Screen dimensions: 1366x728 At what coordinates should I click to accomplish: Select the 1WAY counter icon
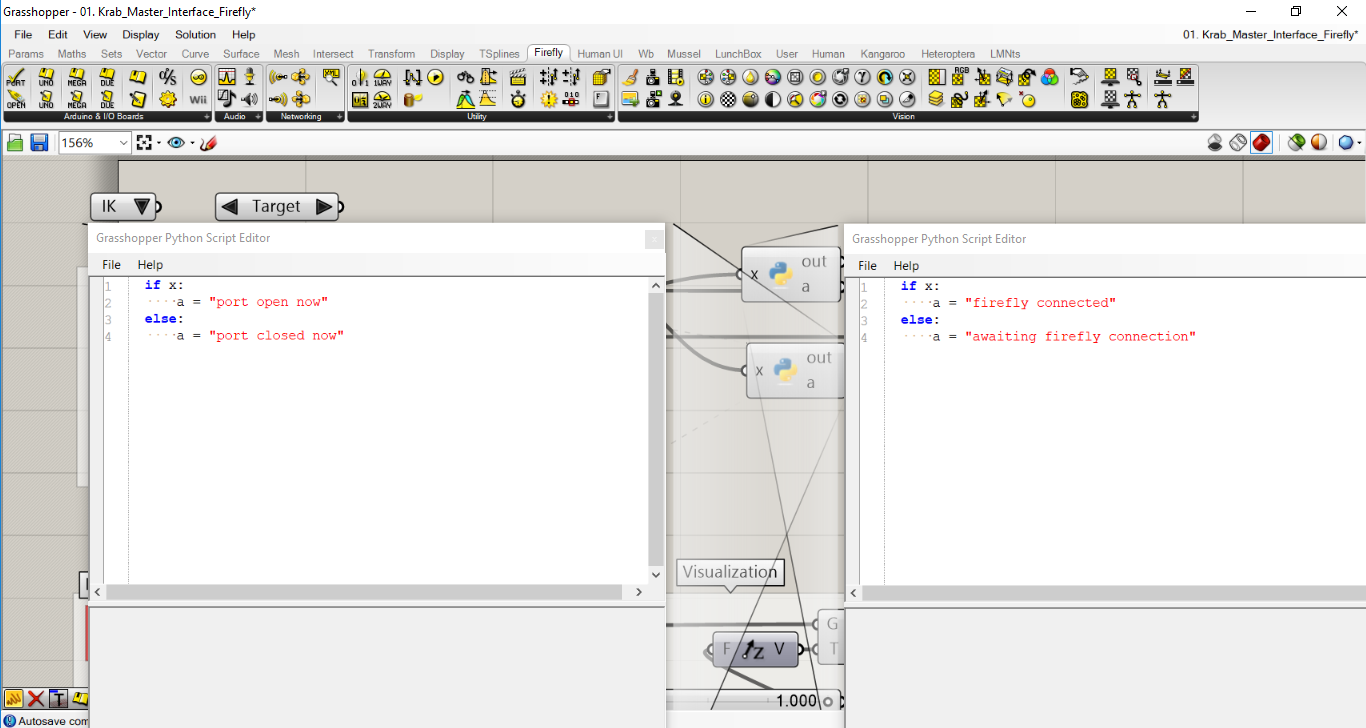click(x=382, y=77)
